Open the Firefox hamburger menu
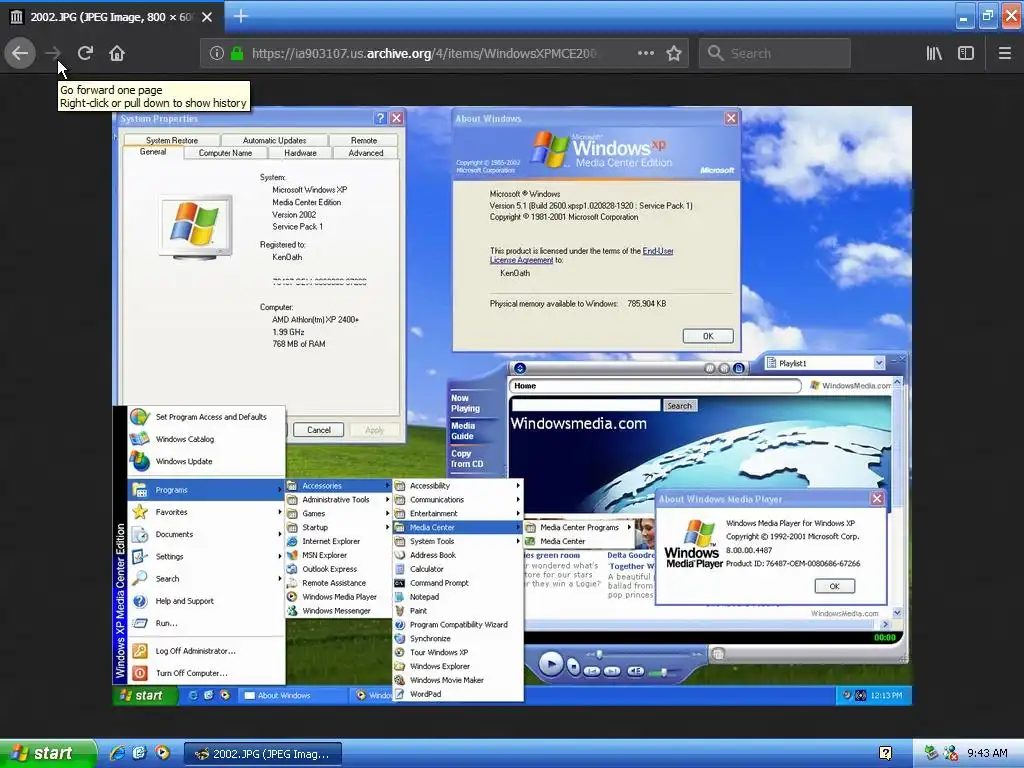The width and height of the screenshot is (1024, 768). pos(1005,53)
